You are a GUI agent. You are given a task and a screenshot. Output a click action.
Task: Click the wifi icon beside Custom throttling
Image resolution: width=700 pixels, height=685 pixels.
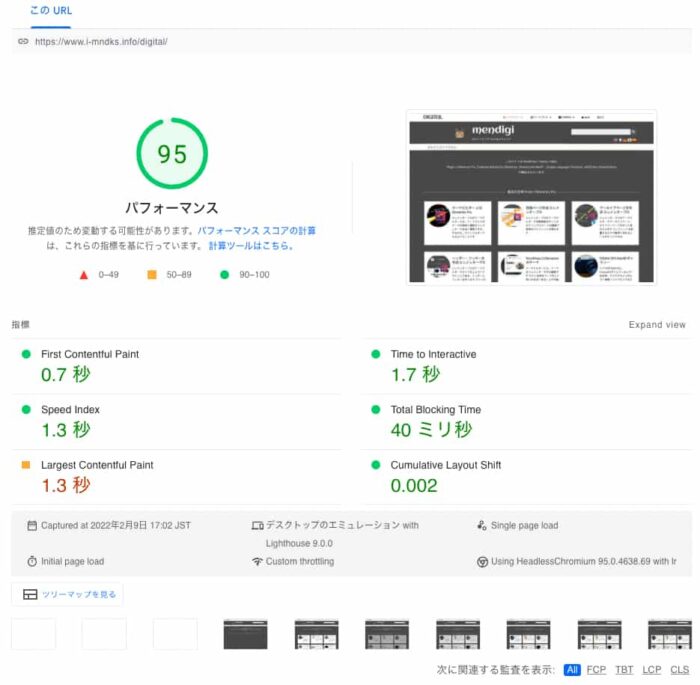click(x=257, y=561)
